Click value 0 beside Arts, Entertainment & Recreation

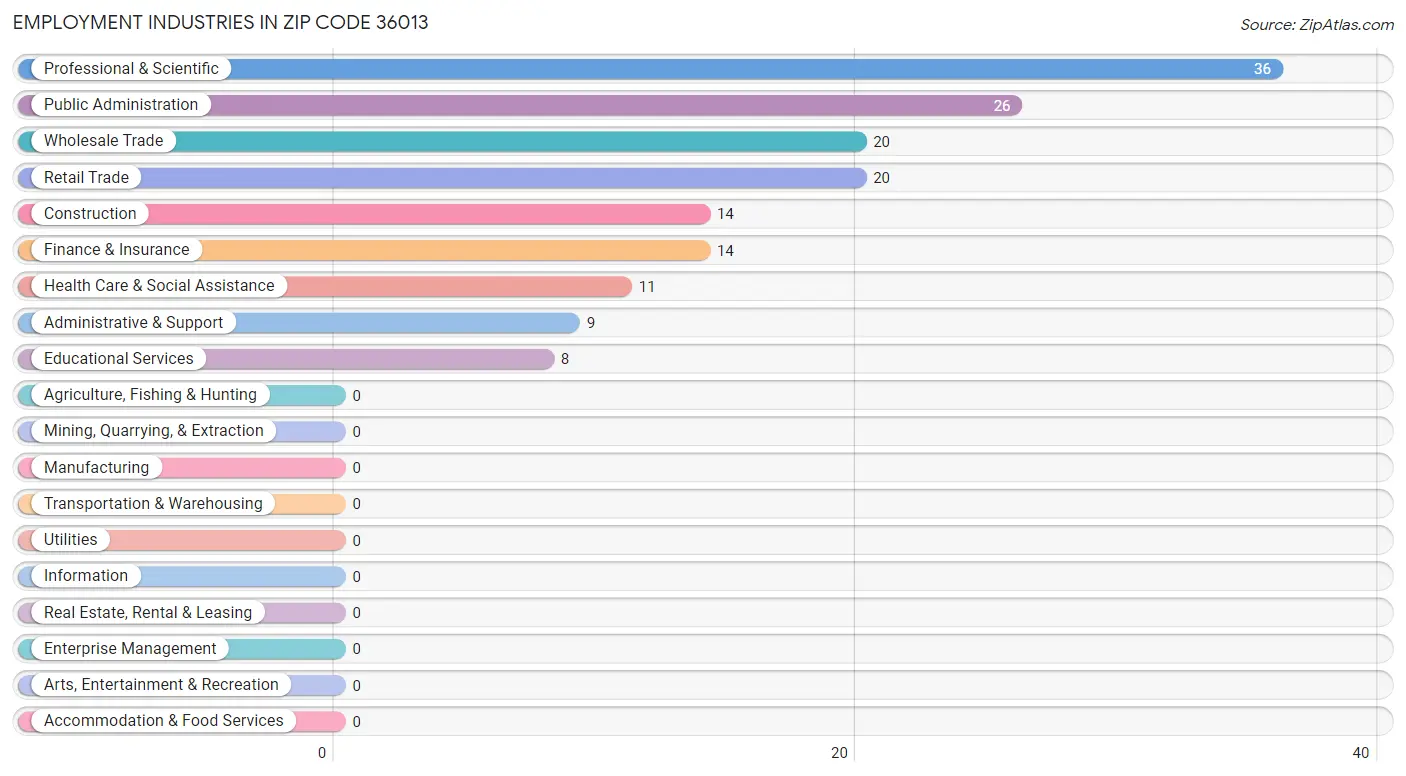[x=356, y=686]
